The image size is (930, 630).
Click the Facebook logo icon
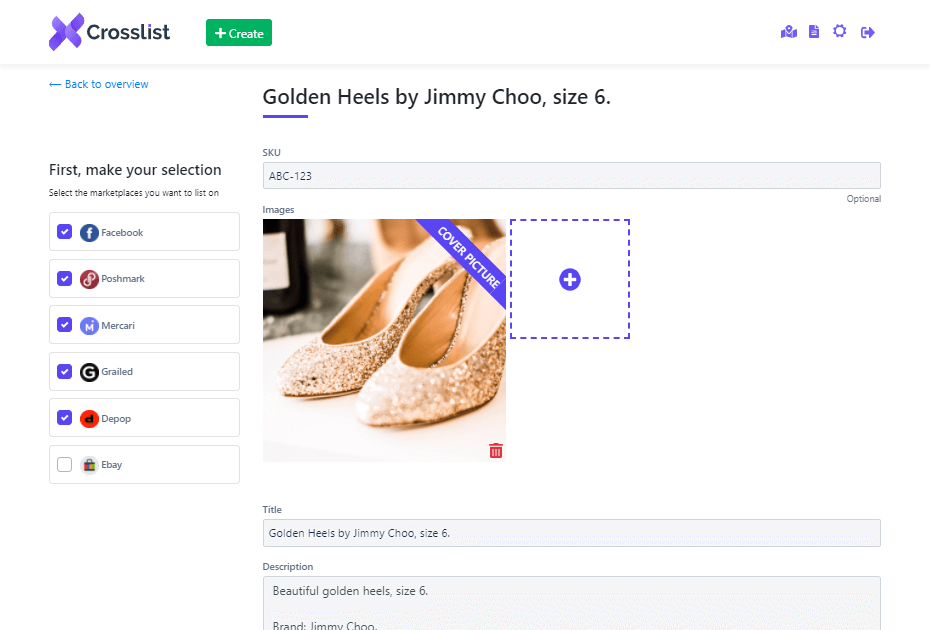click(x=89, y=233)
